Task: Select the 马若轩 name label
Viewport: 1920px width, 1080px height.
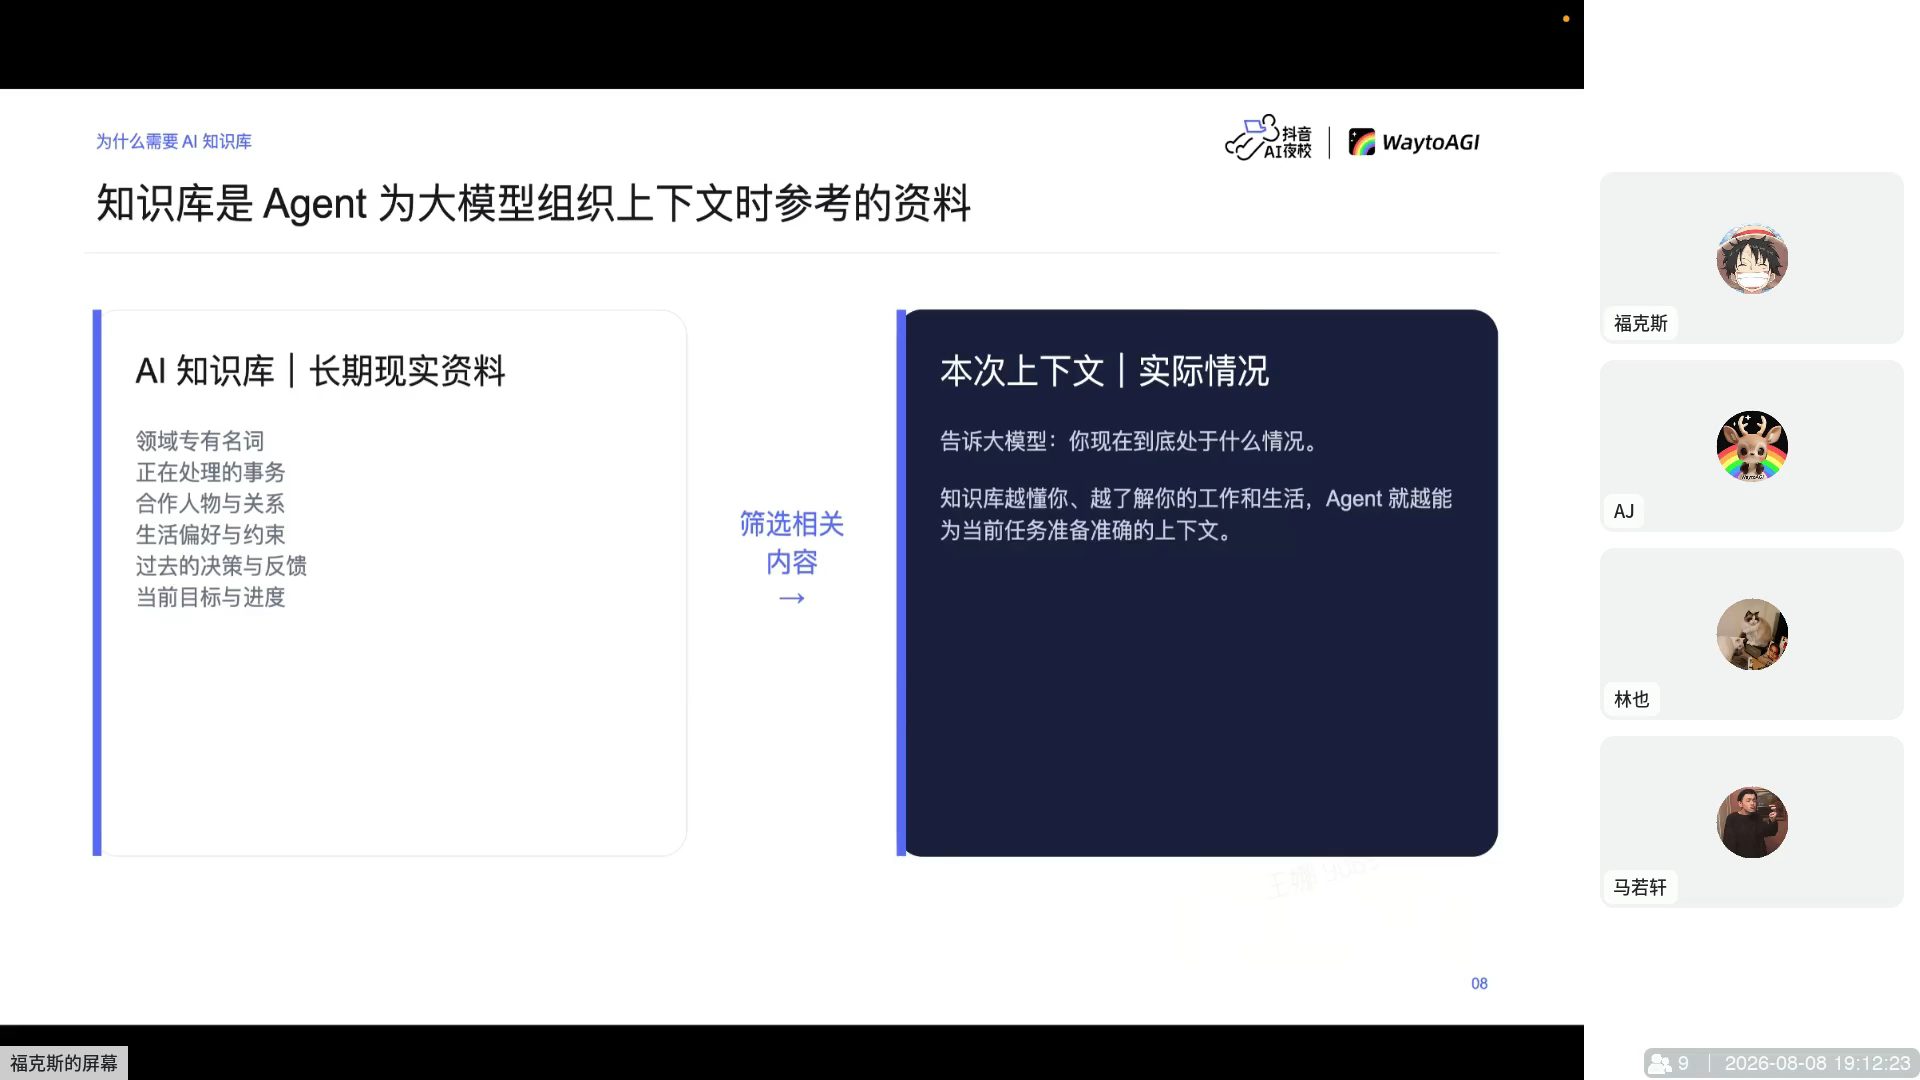Action: (1640, 887)
